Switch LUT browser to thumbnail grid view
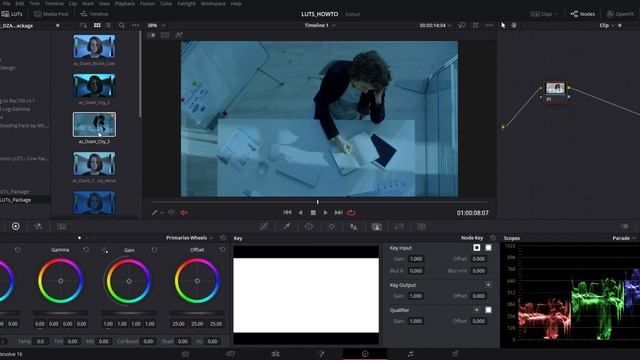The width and height of the screenshot is (640, 360). (97, 25)
